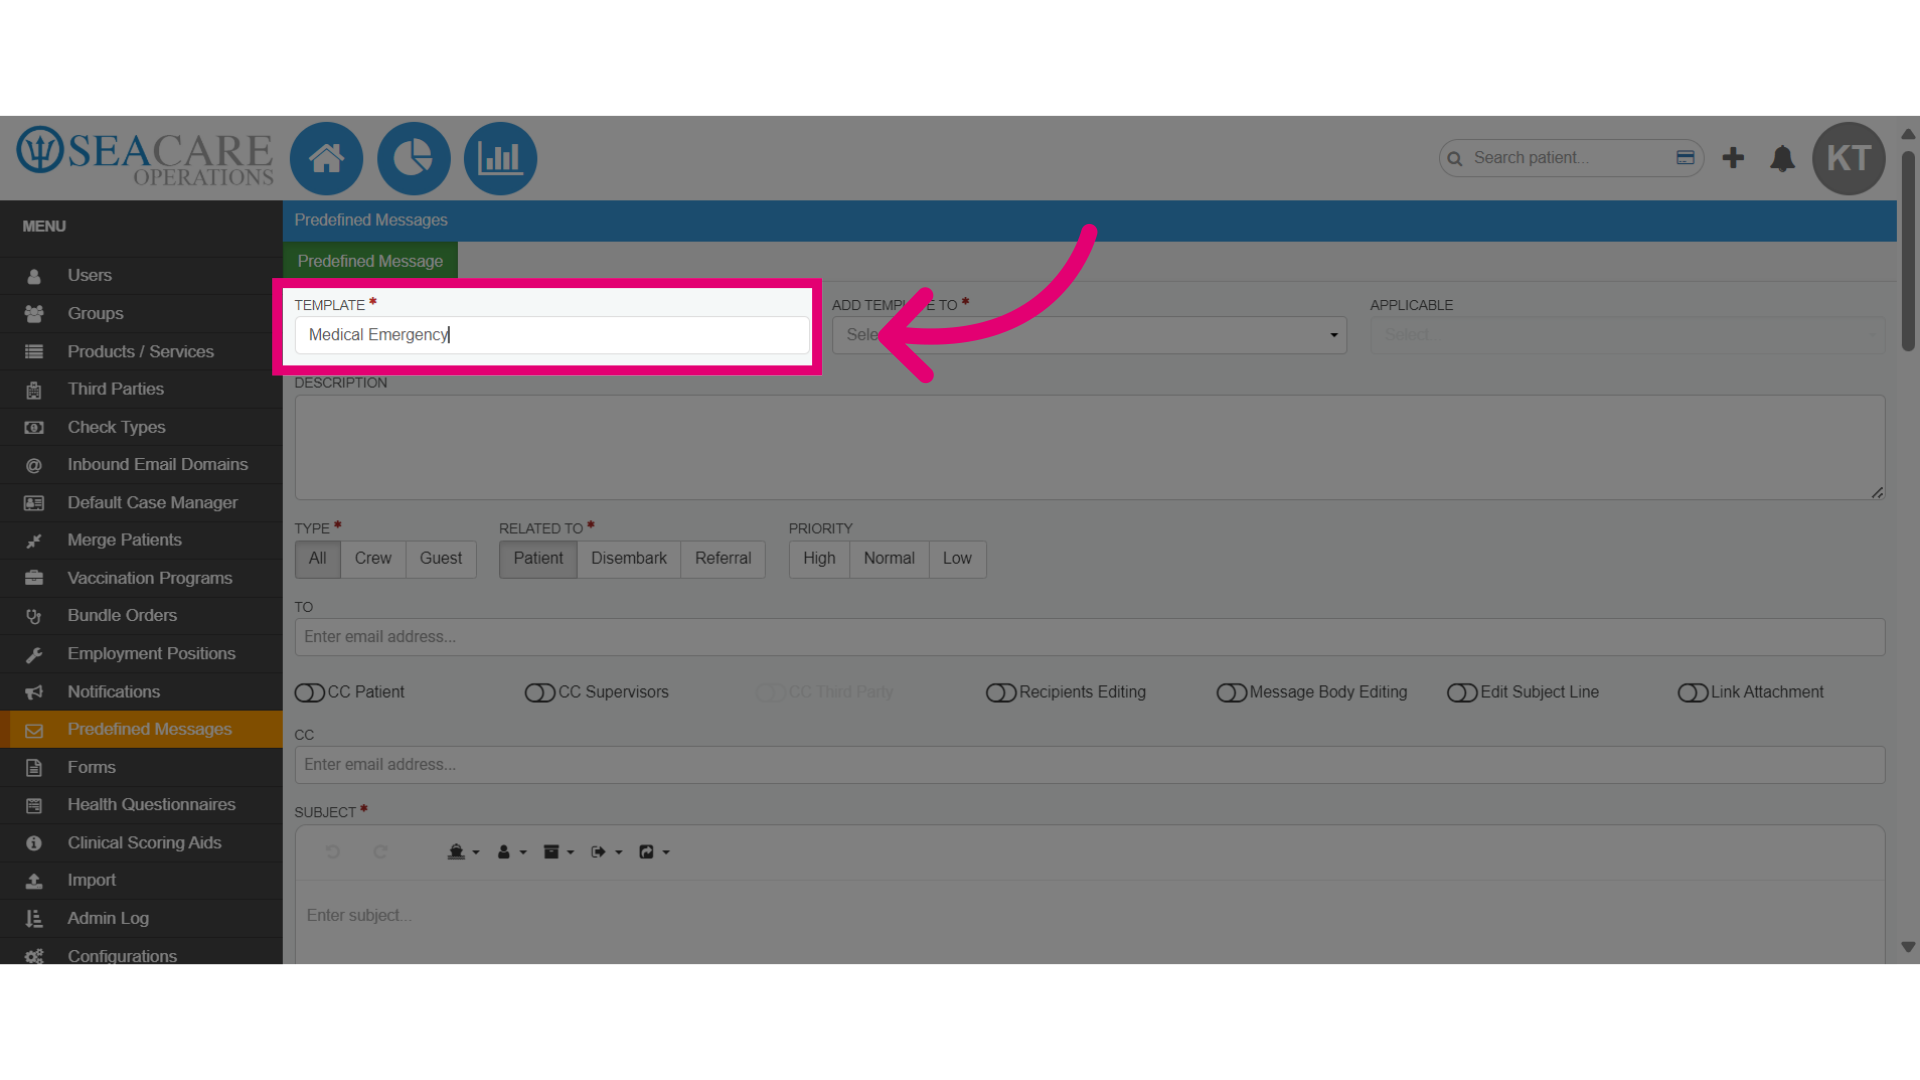Toggle the CC Supervisors switch

click(x=540, y=693)
